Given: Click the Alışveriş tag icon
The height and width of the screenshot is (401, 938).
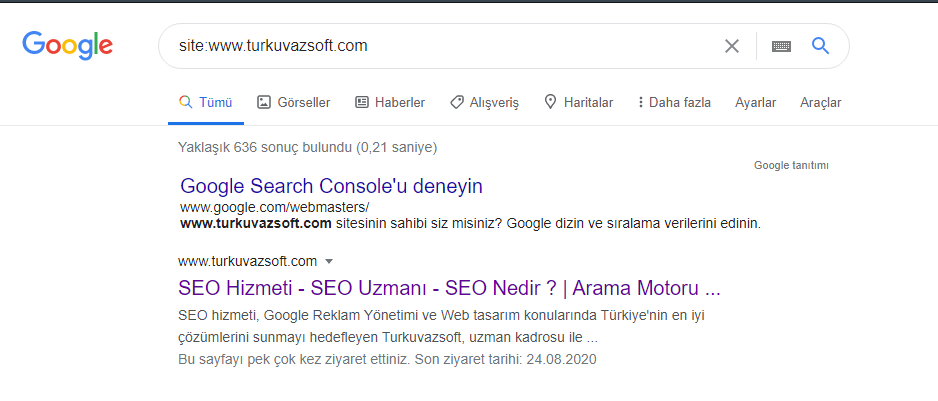Looking at the screenshot, I should 457,102.
